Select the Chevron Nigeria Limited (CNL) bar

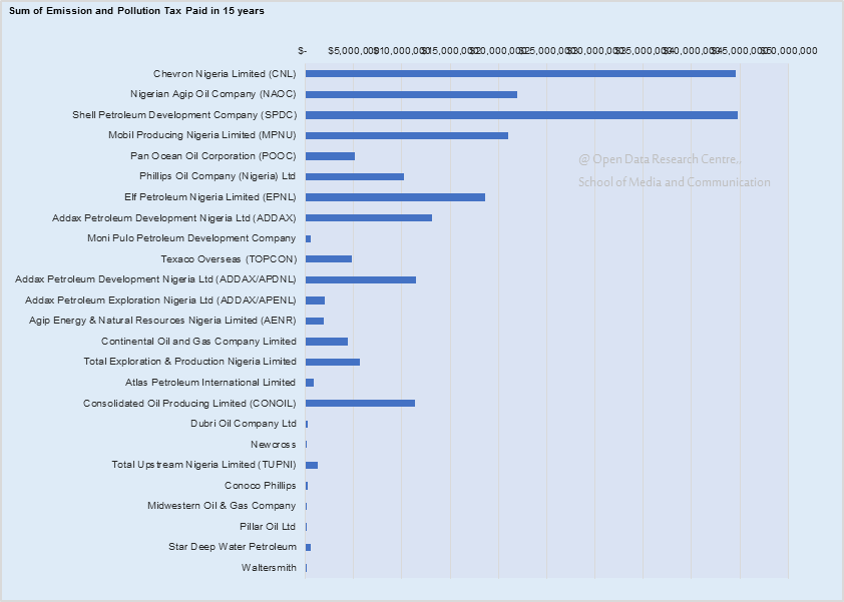tap(521, 74)
